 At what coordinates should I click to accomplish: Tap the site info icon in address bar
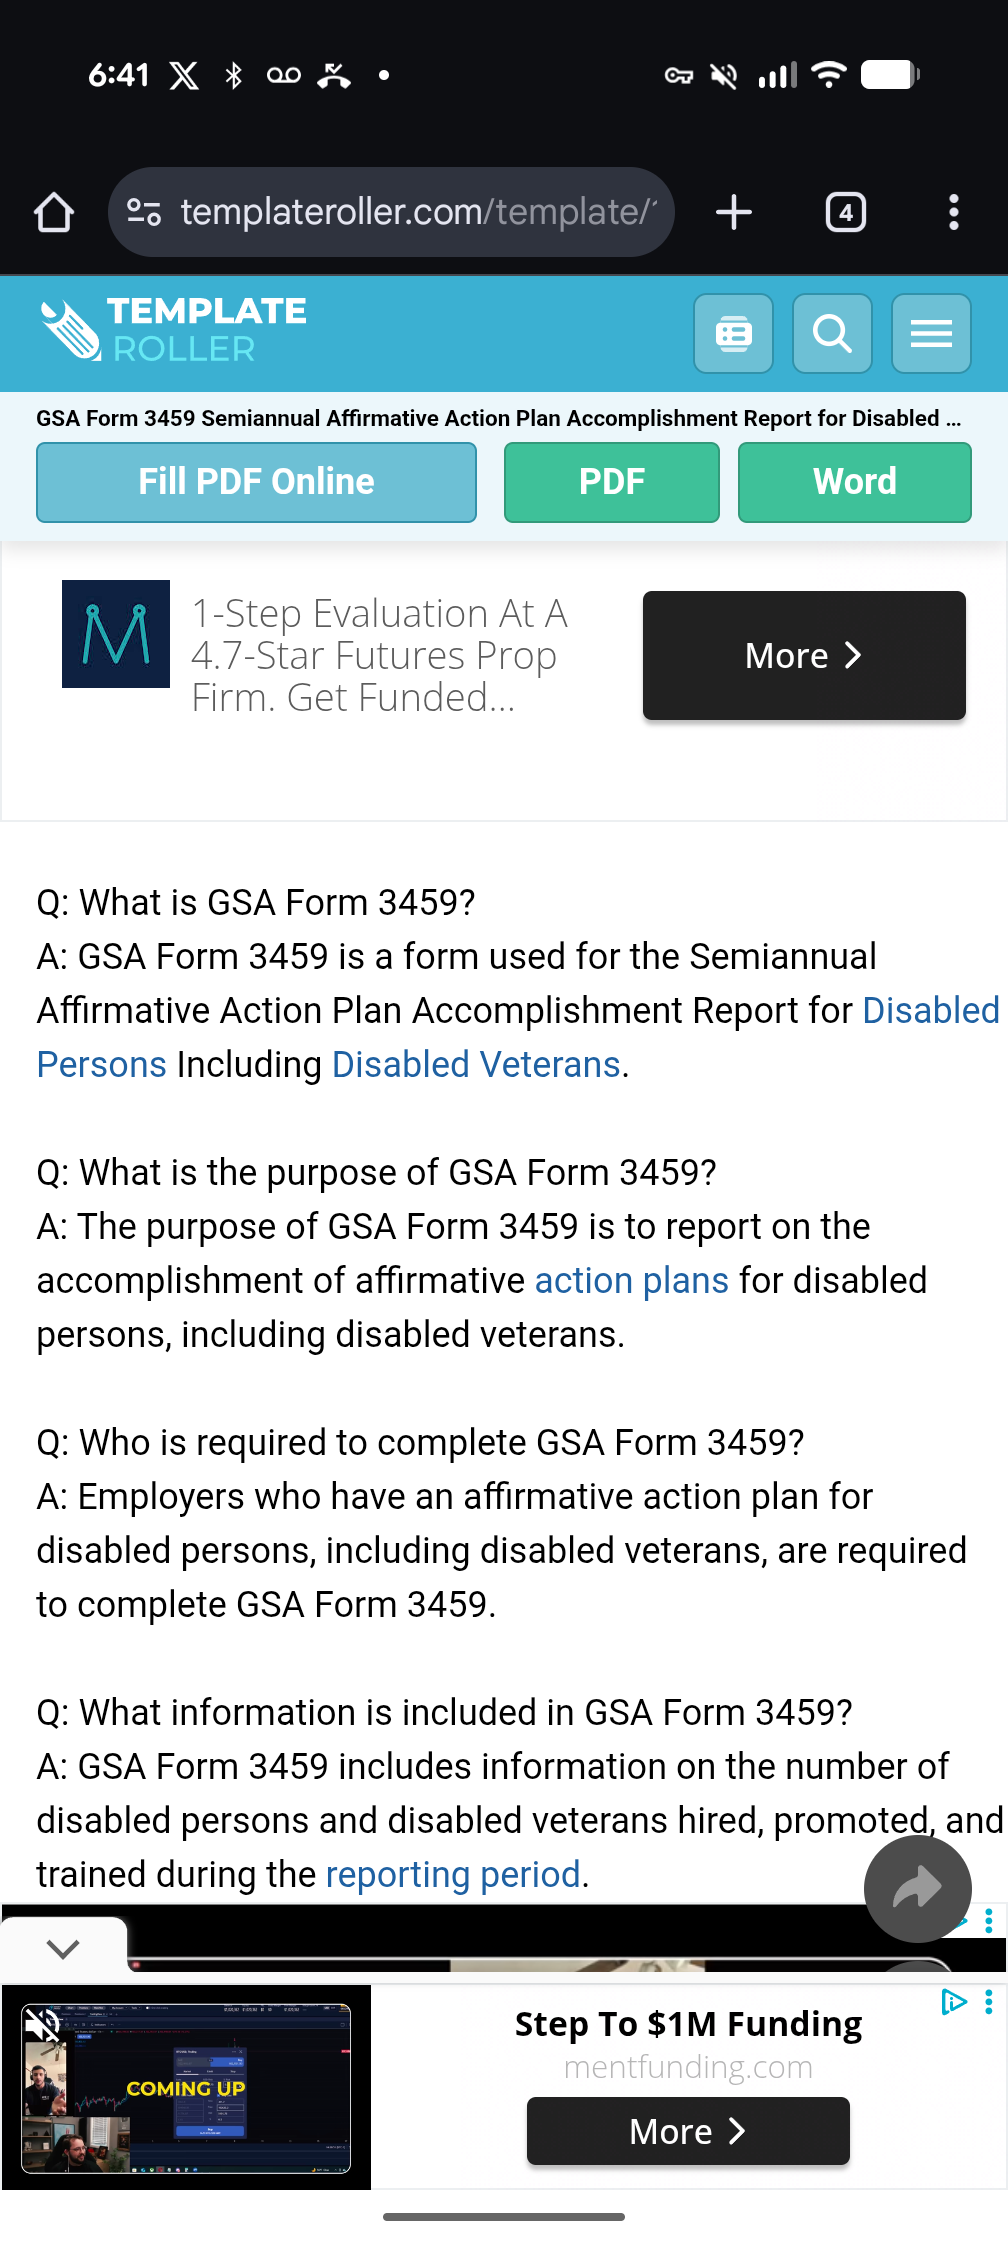144,212
